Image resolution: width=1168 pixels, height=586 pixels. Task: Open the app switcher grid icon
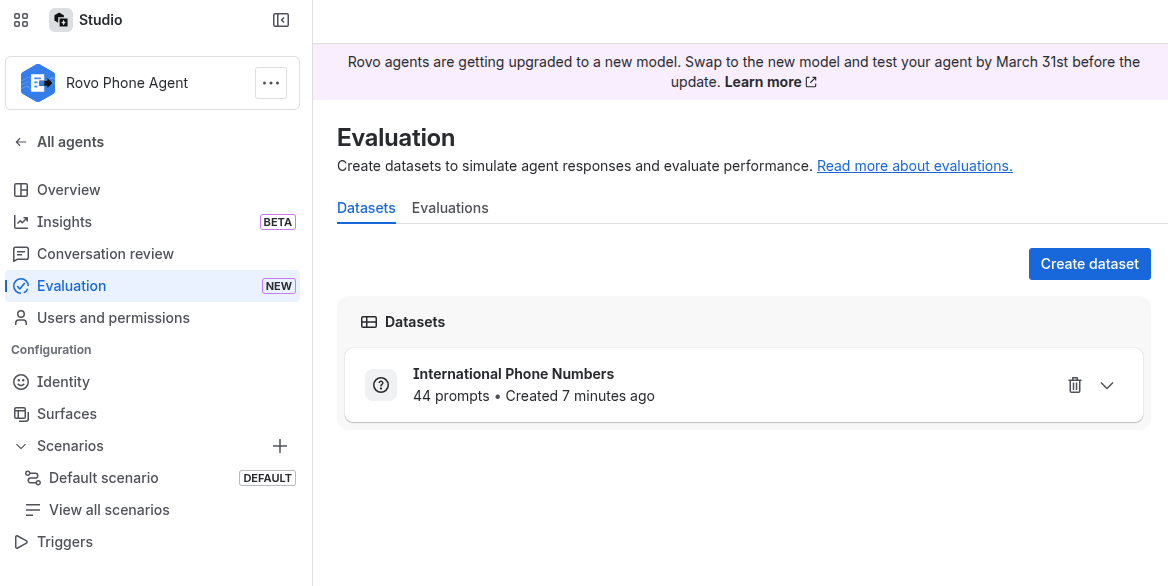click(21, 20)
